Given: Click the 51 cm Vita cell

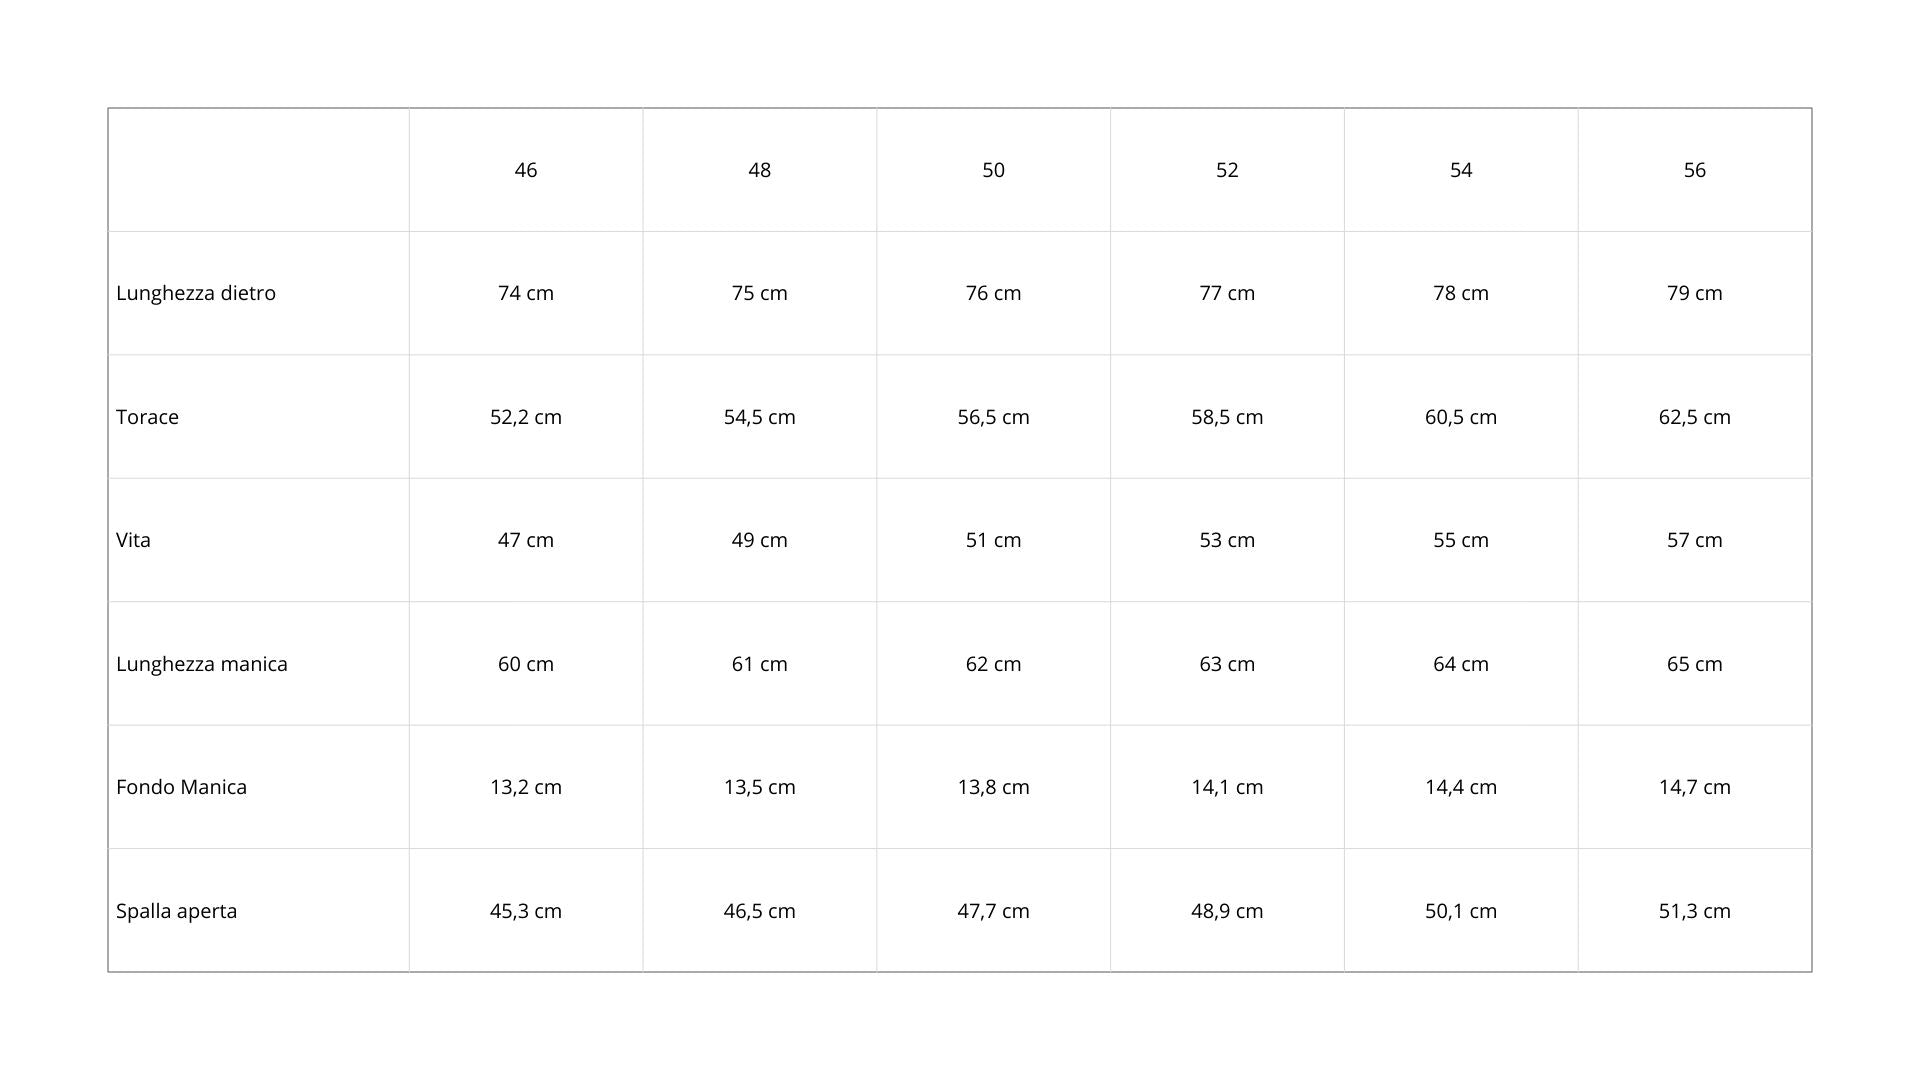Looking at the screenshot, I should tap(993, 540).
